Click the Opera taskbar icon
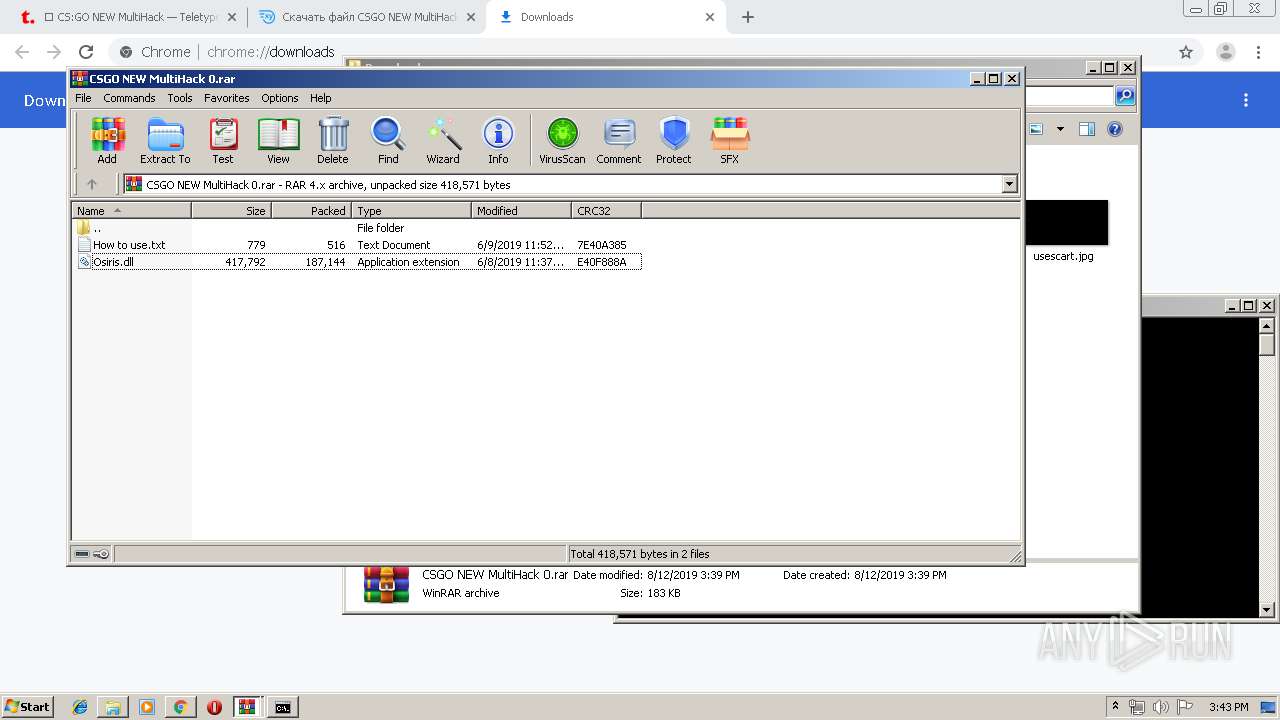Viewport: 1280px width, 720px height. click(x=214, y=707)
